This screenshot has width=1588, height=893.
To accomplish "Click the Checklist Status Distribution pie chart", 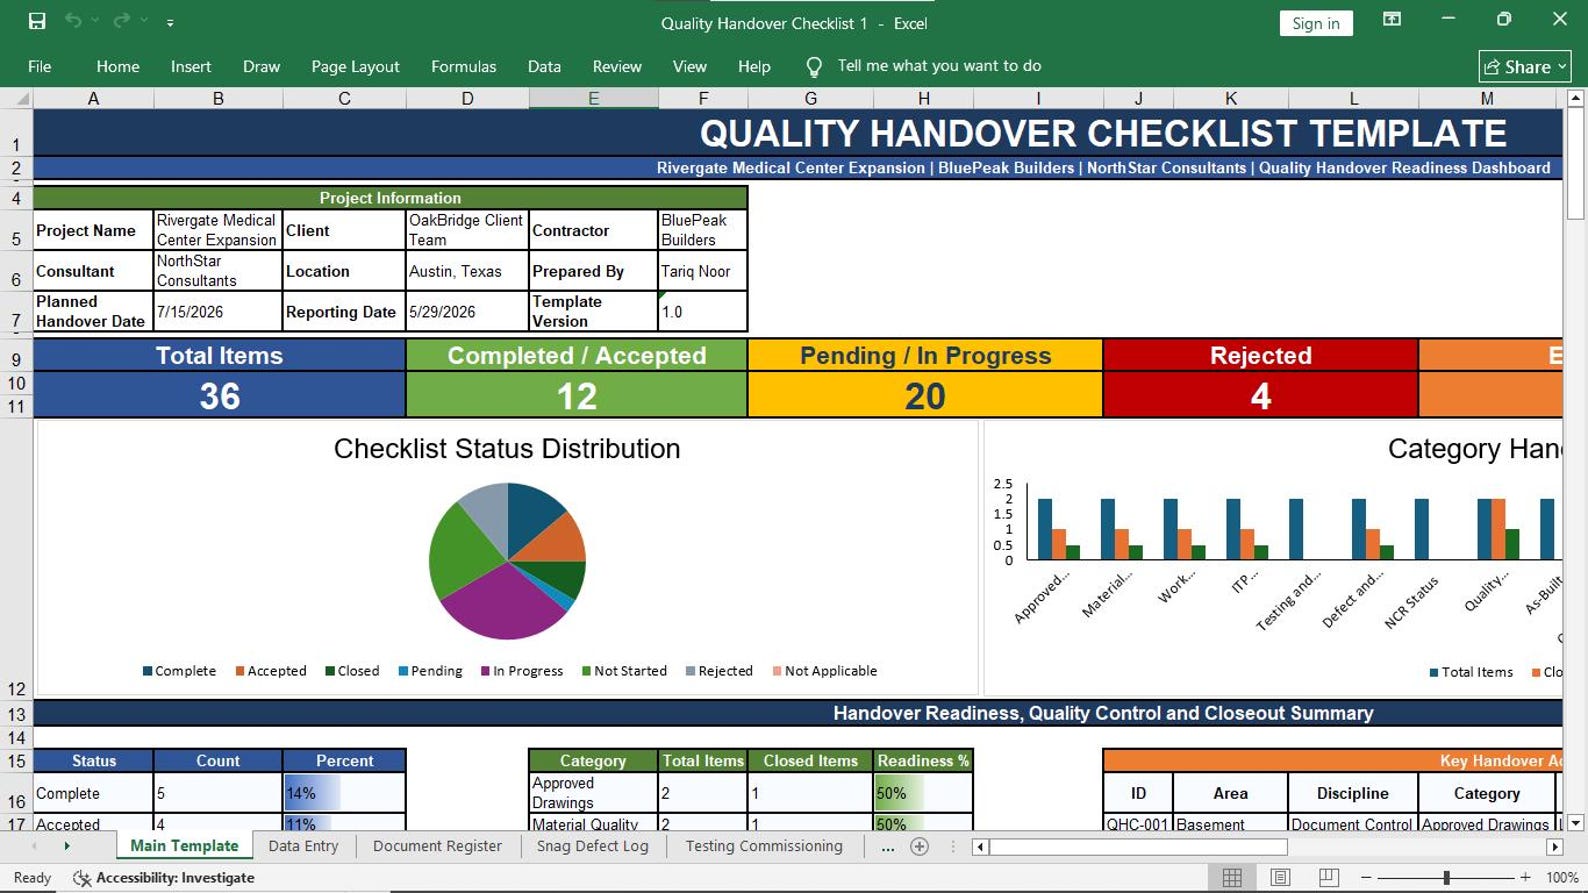I will pyautogui.click(x=507, y=561).
